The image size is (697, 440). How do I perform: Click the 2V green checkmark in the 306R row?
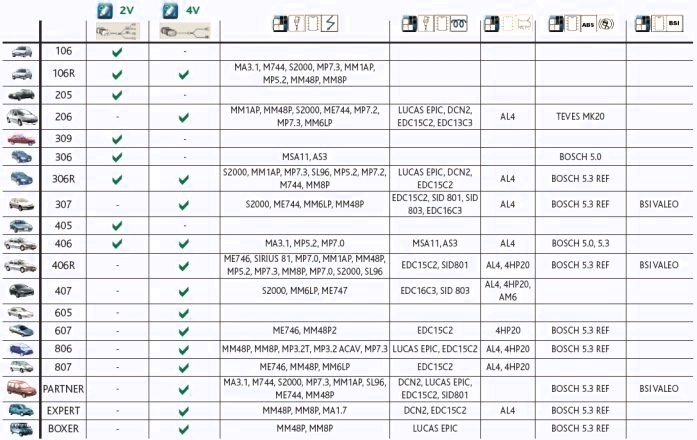coord(117,180)
